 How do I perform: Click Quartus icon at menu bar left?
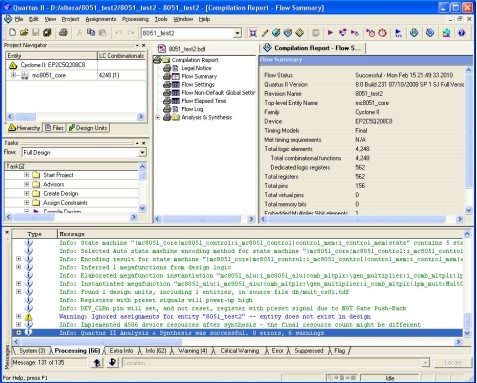click(x=8, y=19)
